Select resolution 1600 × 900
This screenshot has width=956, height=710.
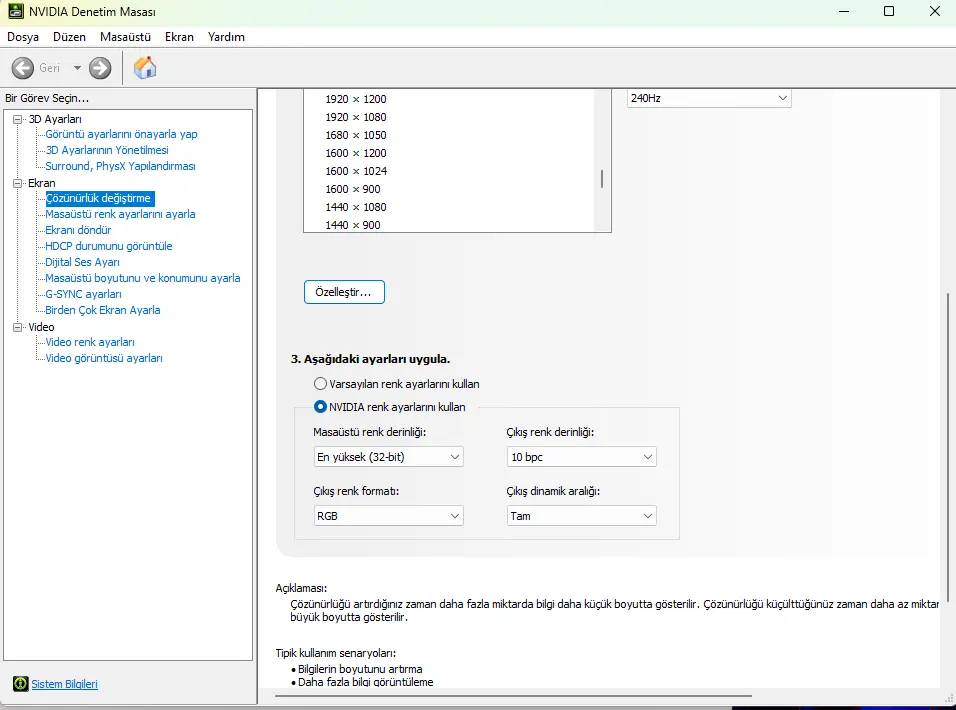click(x=352, y=189)
